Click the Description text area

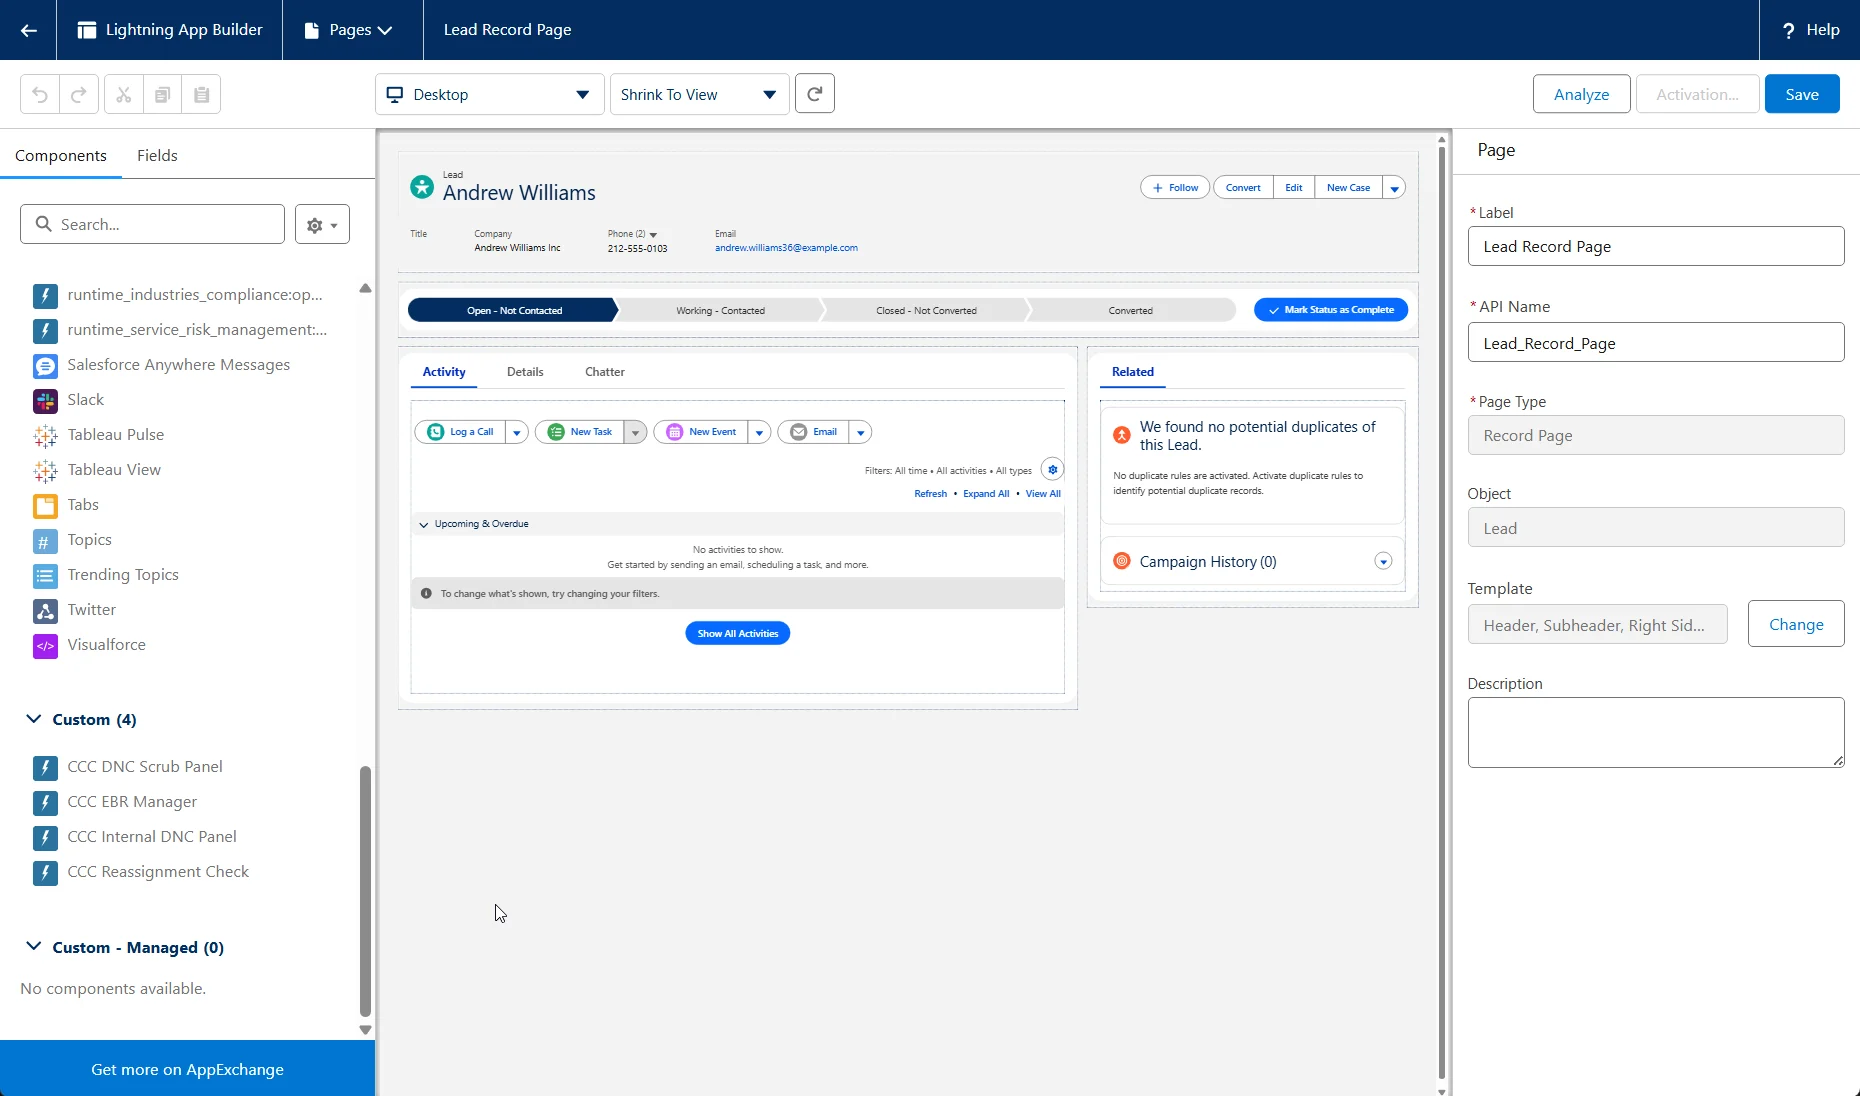tap(1656, 733)
